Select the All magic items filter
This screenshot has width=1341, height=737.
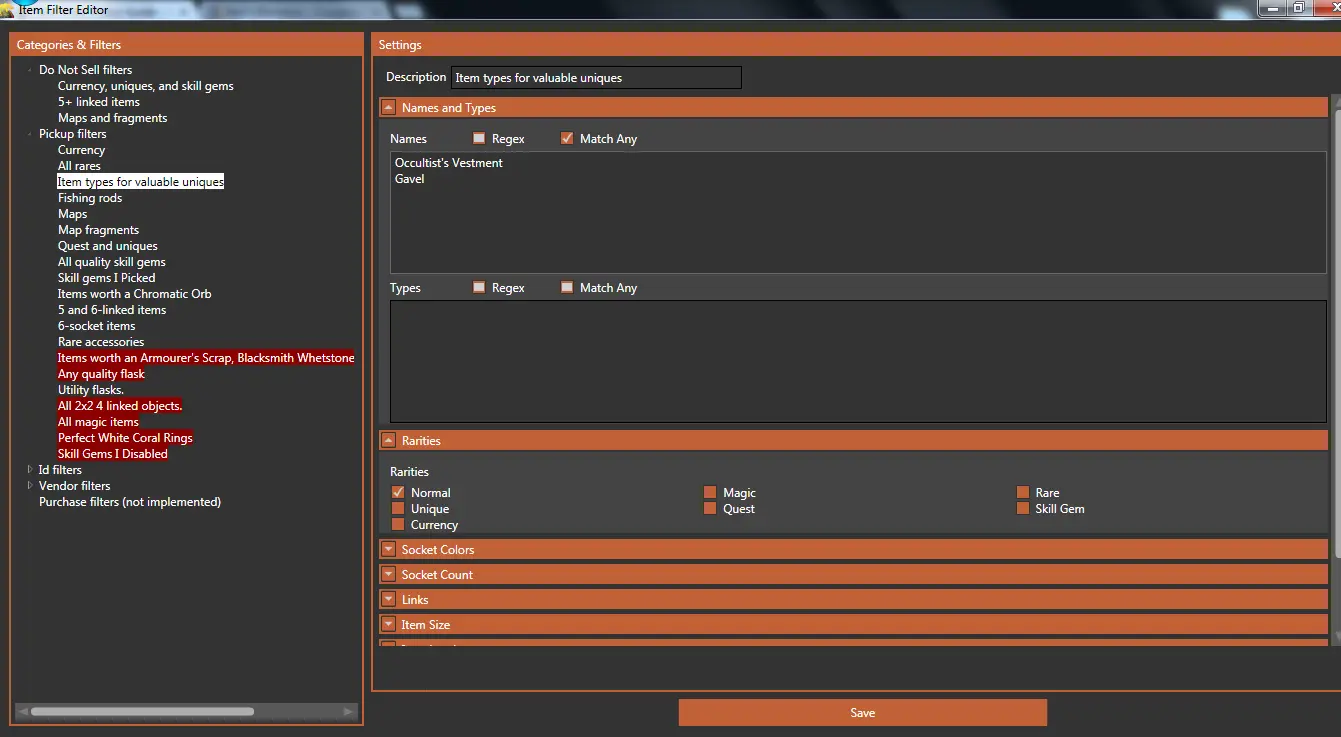click(x=98, y=422)
